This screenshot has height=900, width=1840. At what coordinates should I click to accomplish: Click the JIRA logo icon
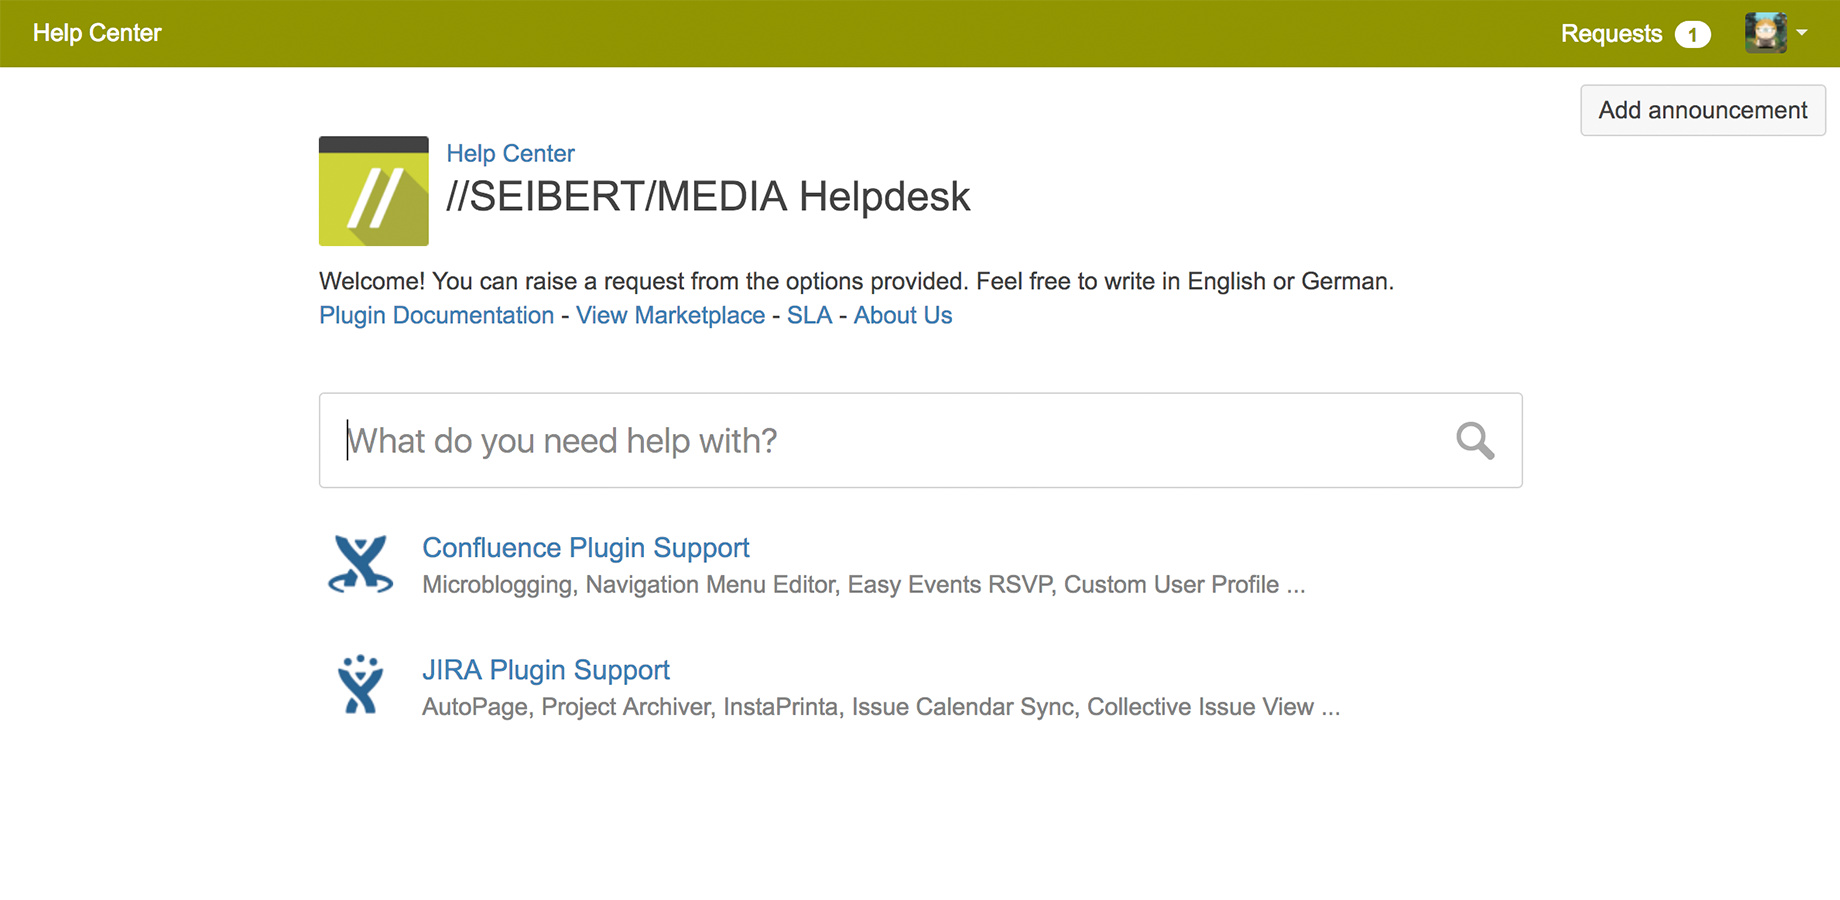tap(360, 686)
